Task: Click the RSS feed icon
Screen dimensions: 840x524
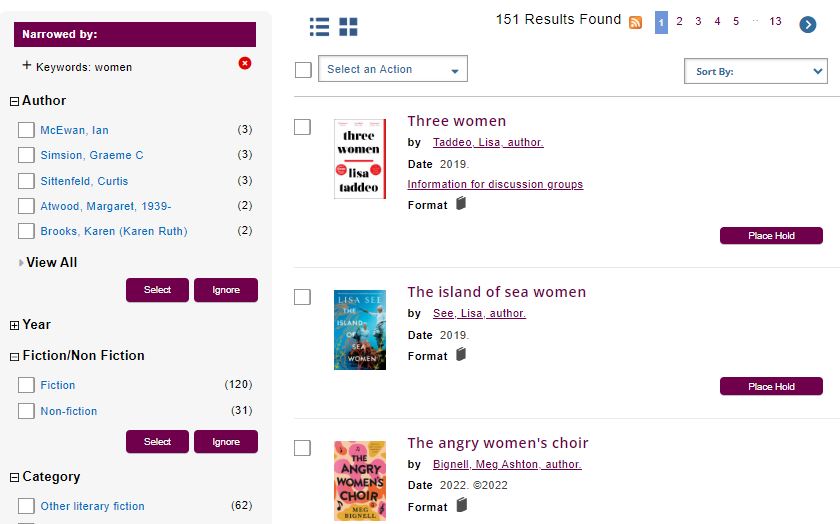Action: [635, 23]
